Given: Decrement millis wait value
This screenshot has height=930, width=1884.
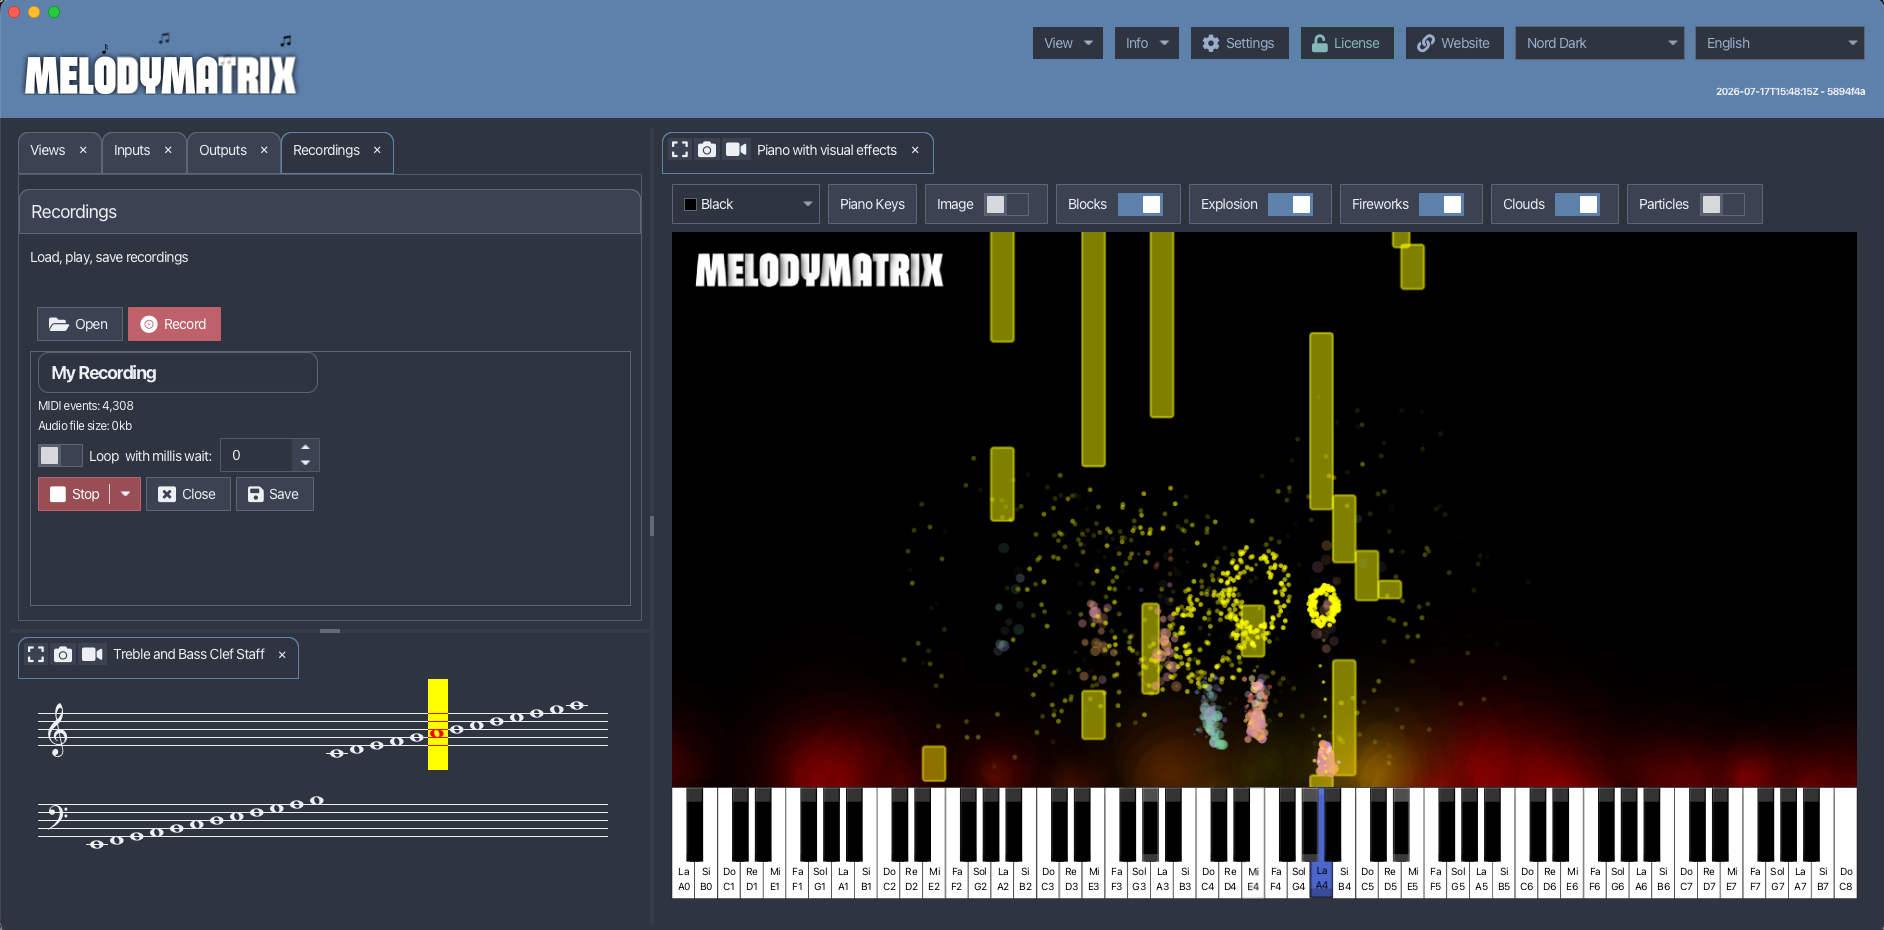Looking at the screenshot, I should click(x=306, y=463).
